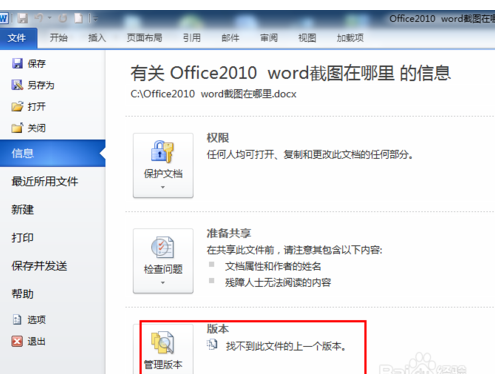Click the New document icon in the quick access toolbar

point(78,18)
